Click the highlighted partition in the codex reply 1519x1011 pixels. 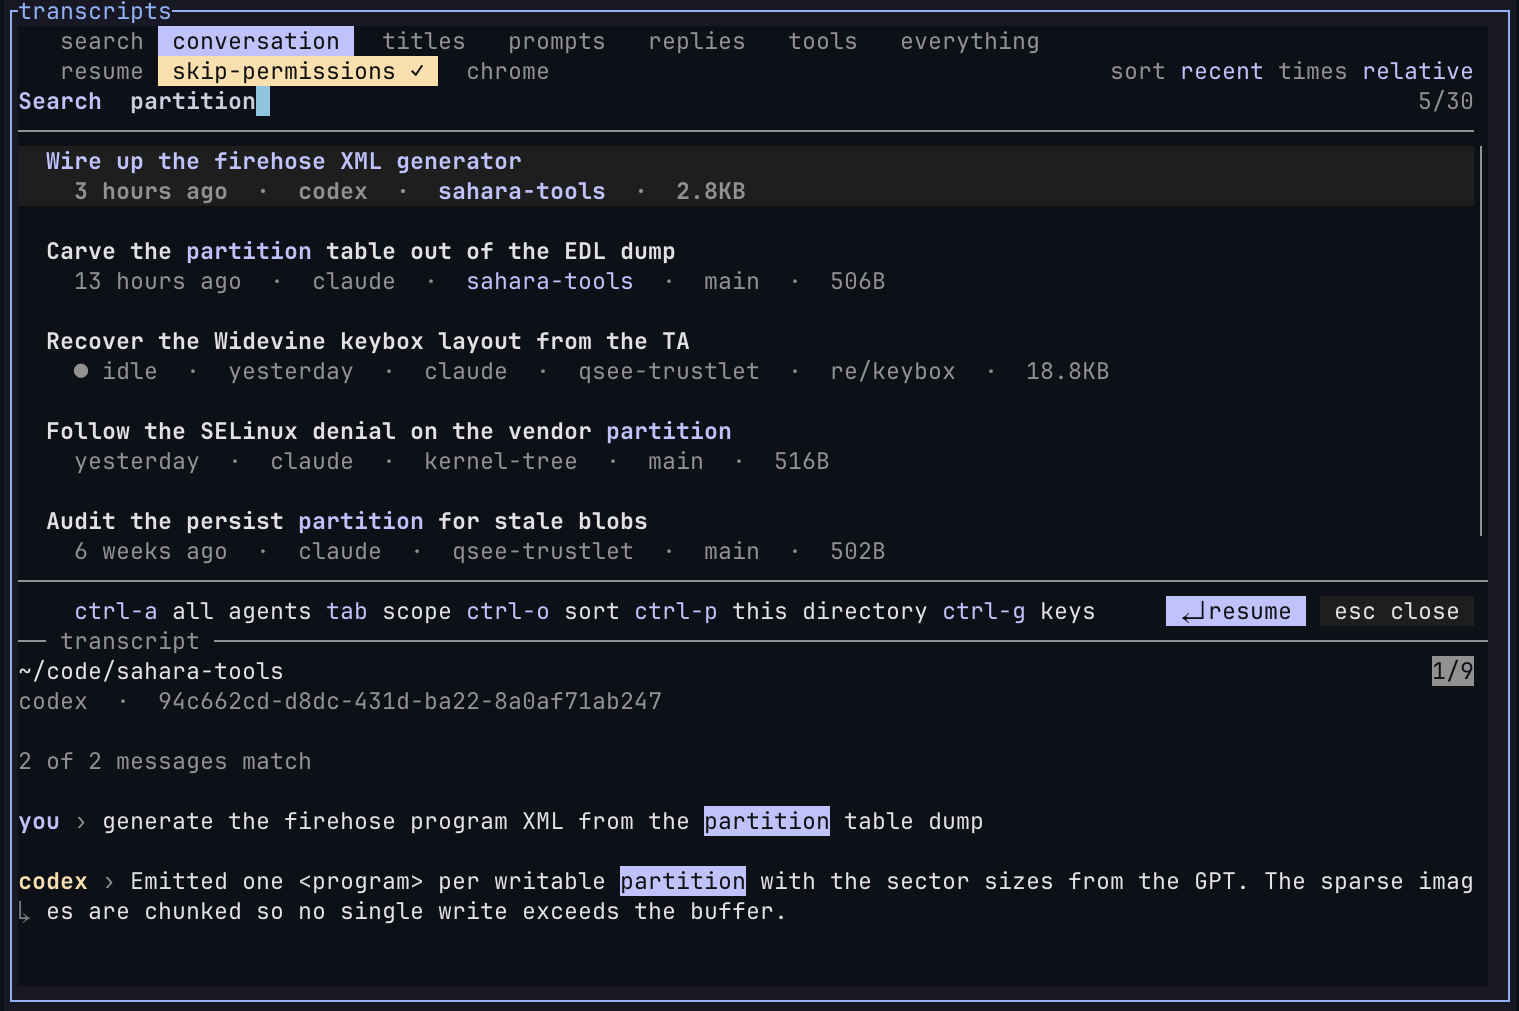click(x=683, y=881)
